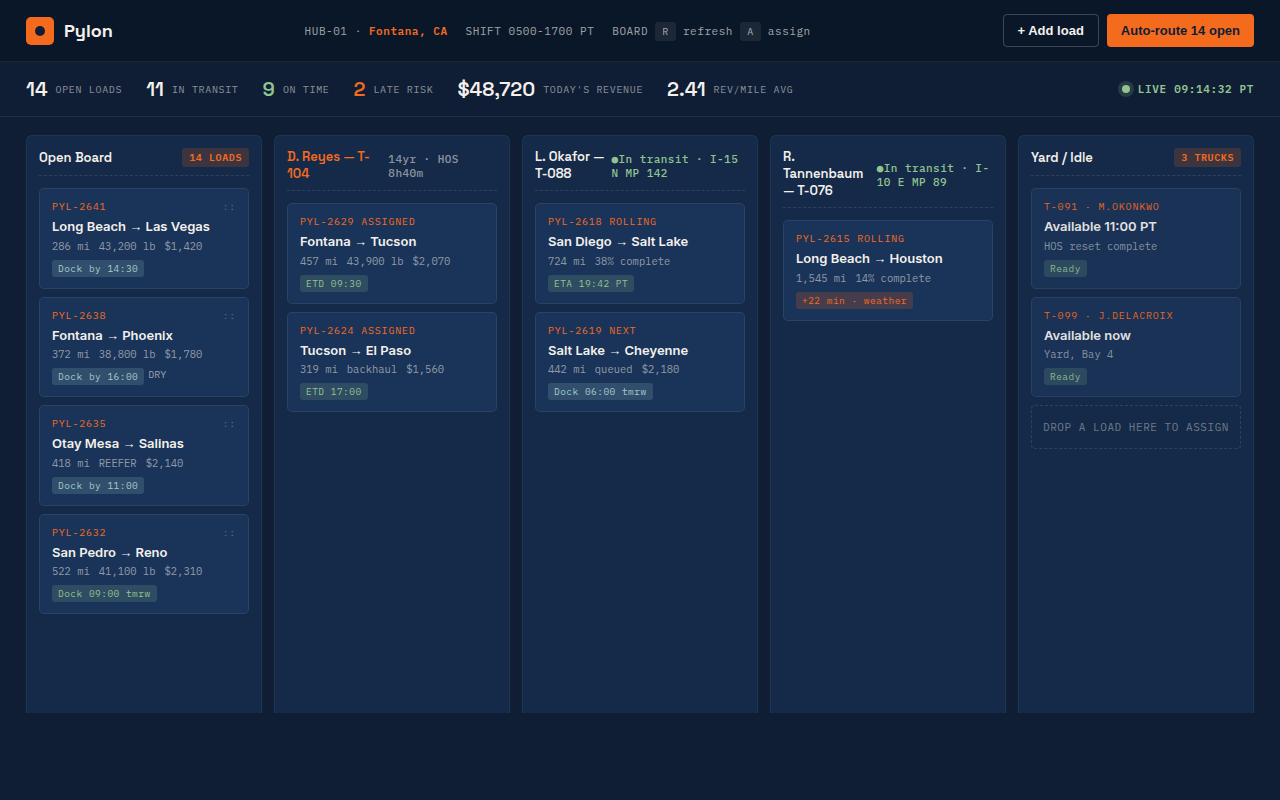The height and width of the screenshot is (800, 1280).
Task: Open the Fontana → Phoenix load card
Action: coord(144,347)
